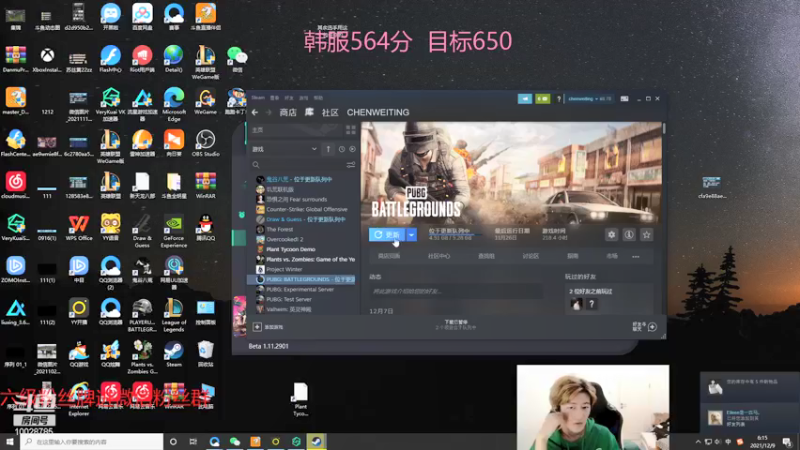Click the friend avatar under played-before list

point(576,304)
